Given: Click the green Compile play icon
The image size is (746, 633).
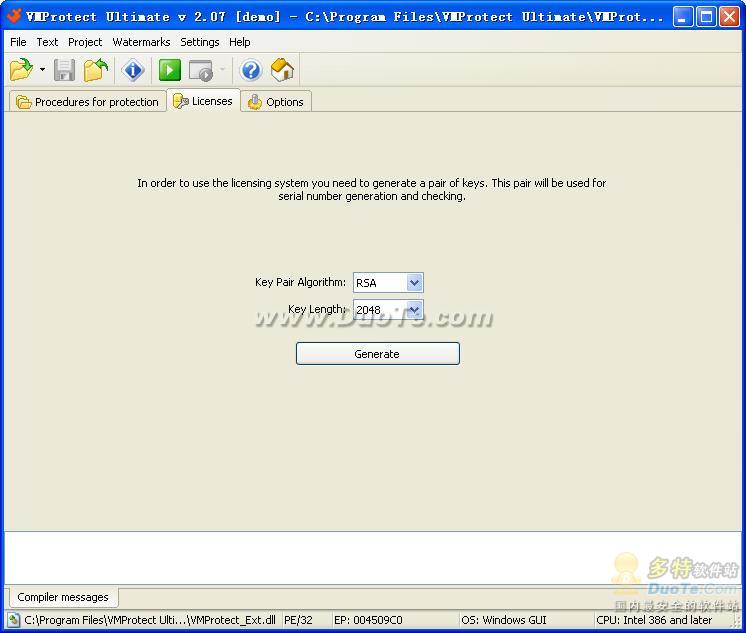Looking at the screenshot, I should (170, 70).
